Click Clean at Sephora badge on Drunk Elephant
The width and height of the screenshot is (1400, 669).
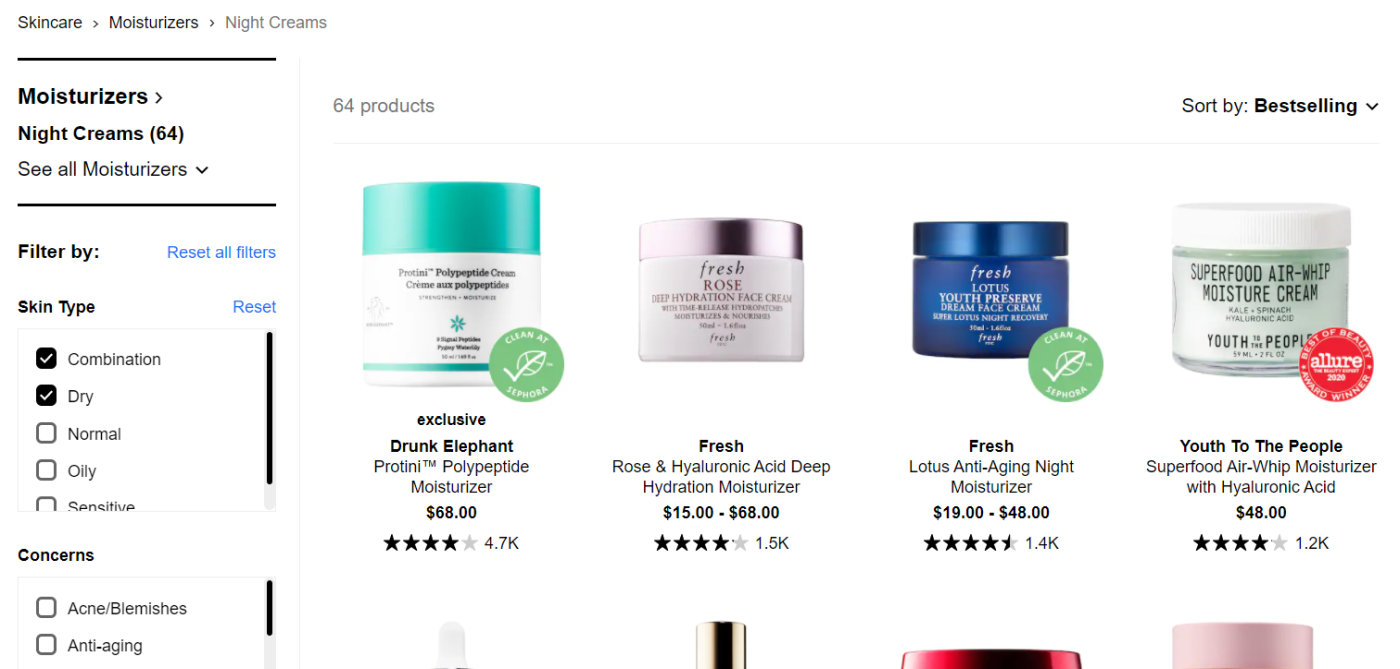tap(526, 366)
